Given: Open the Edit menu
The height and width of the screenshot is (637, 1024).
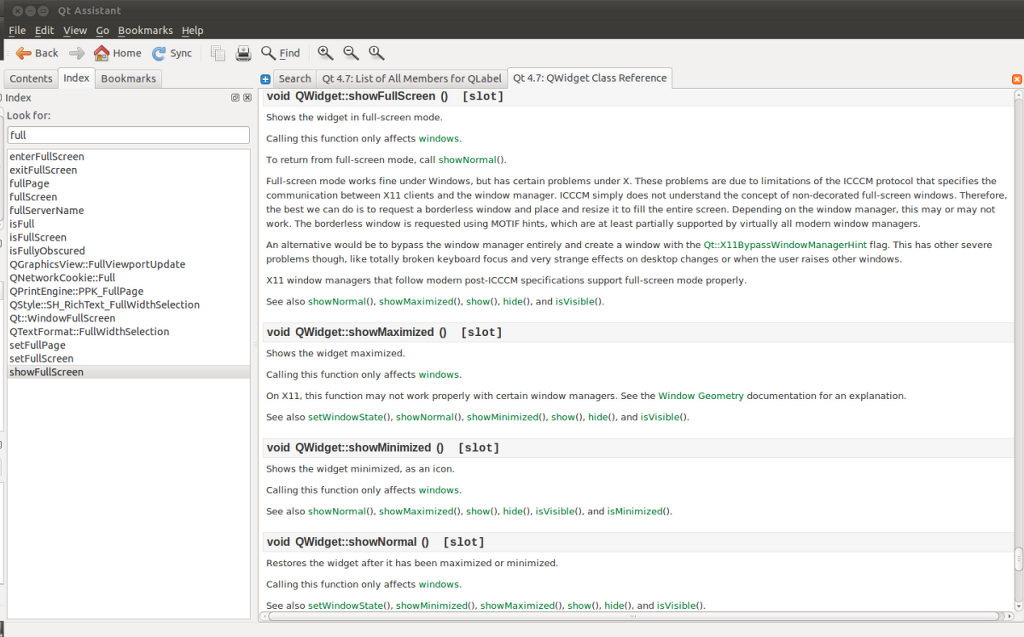Looking at the screenshot, I should click(x=44, y=30).
